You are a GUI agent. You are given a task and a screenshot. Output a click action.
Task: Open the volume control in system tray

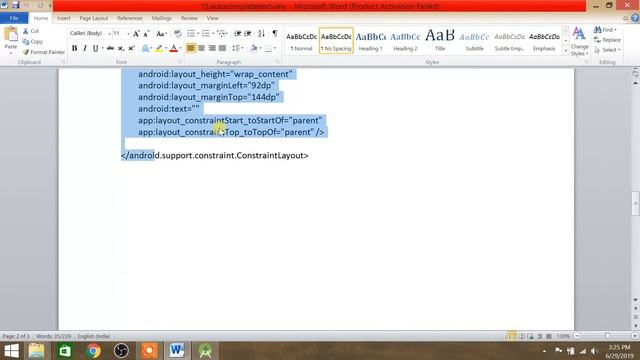click(594, 351)
